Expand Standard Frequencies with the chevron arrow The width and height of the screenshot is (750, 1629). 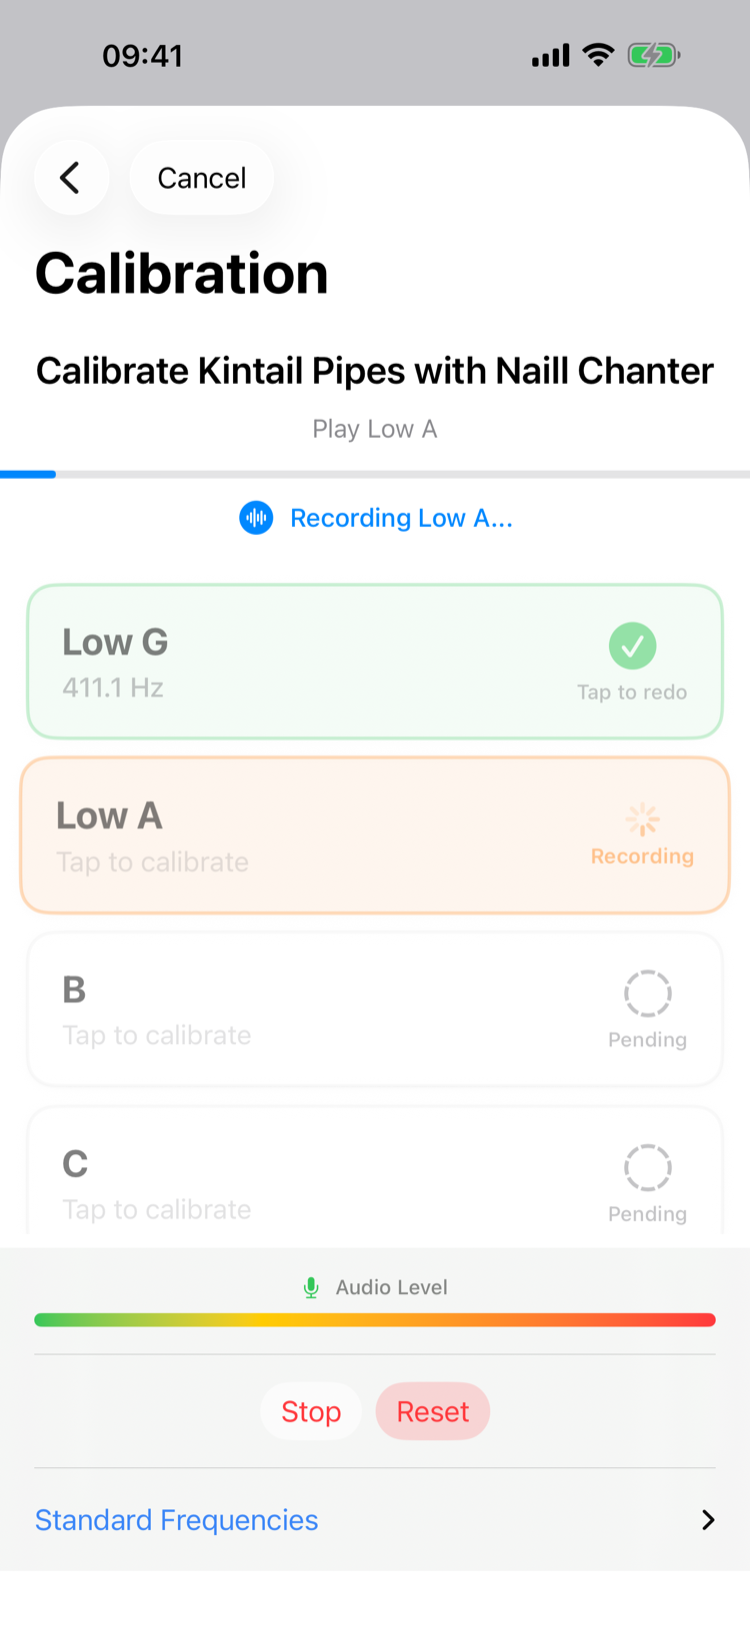pyautogui.click(x=708, y=1520)
